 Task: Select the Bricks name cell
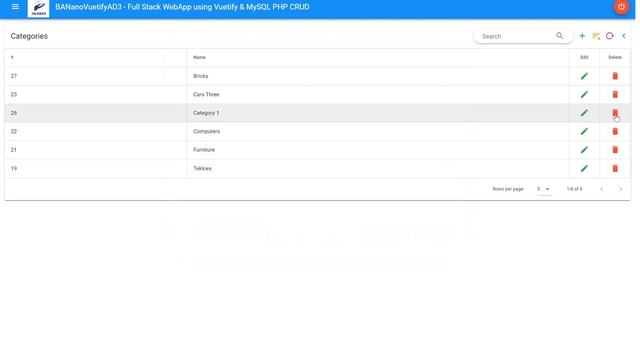378,76
